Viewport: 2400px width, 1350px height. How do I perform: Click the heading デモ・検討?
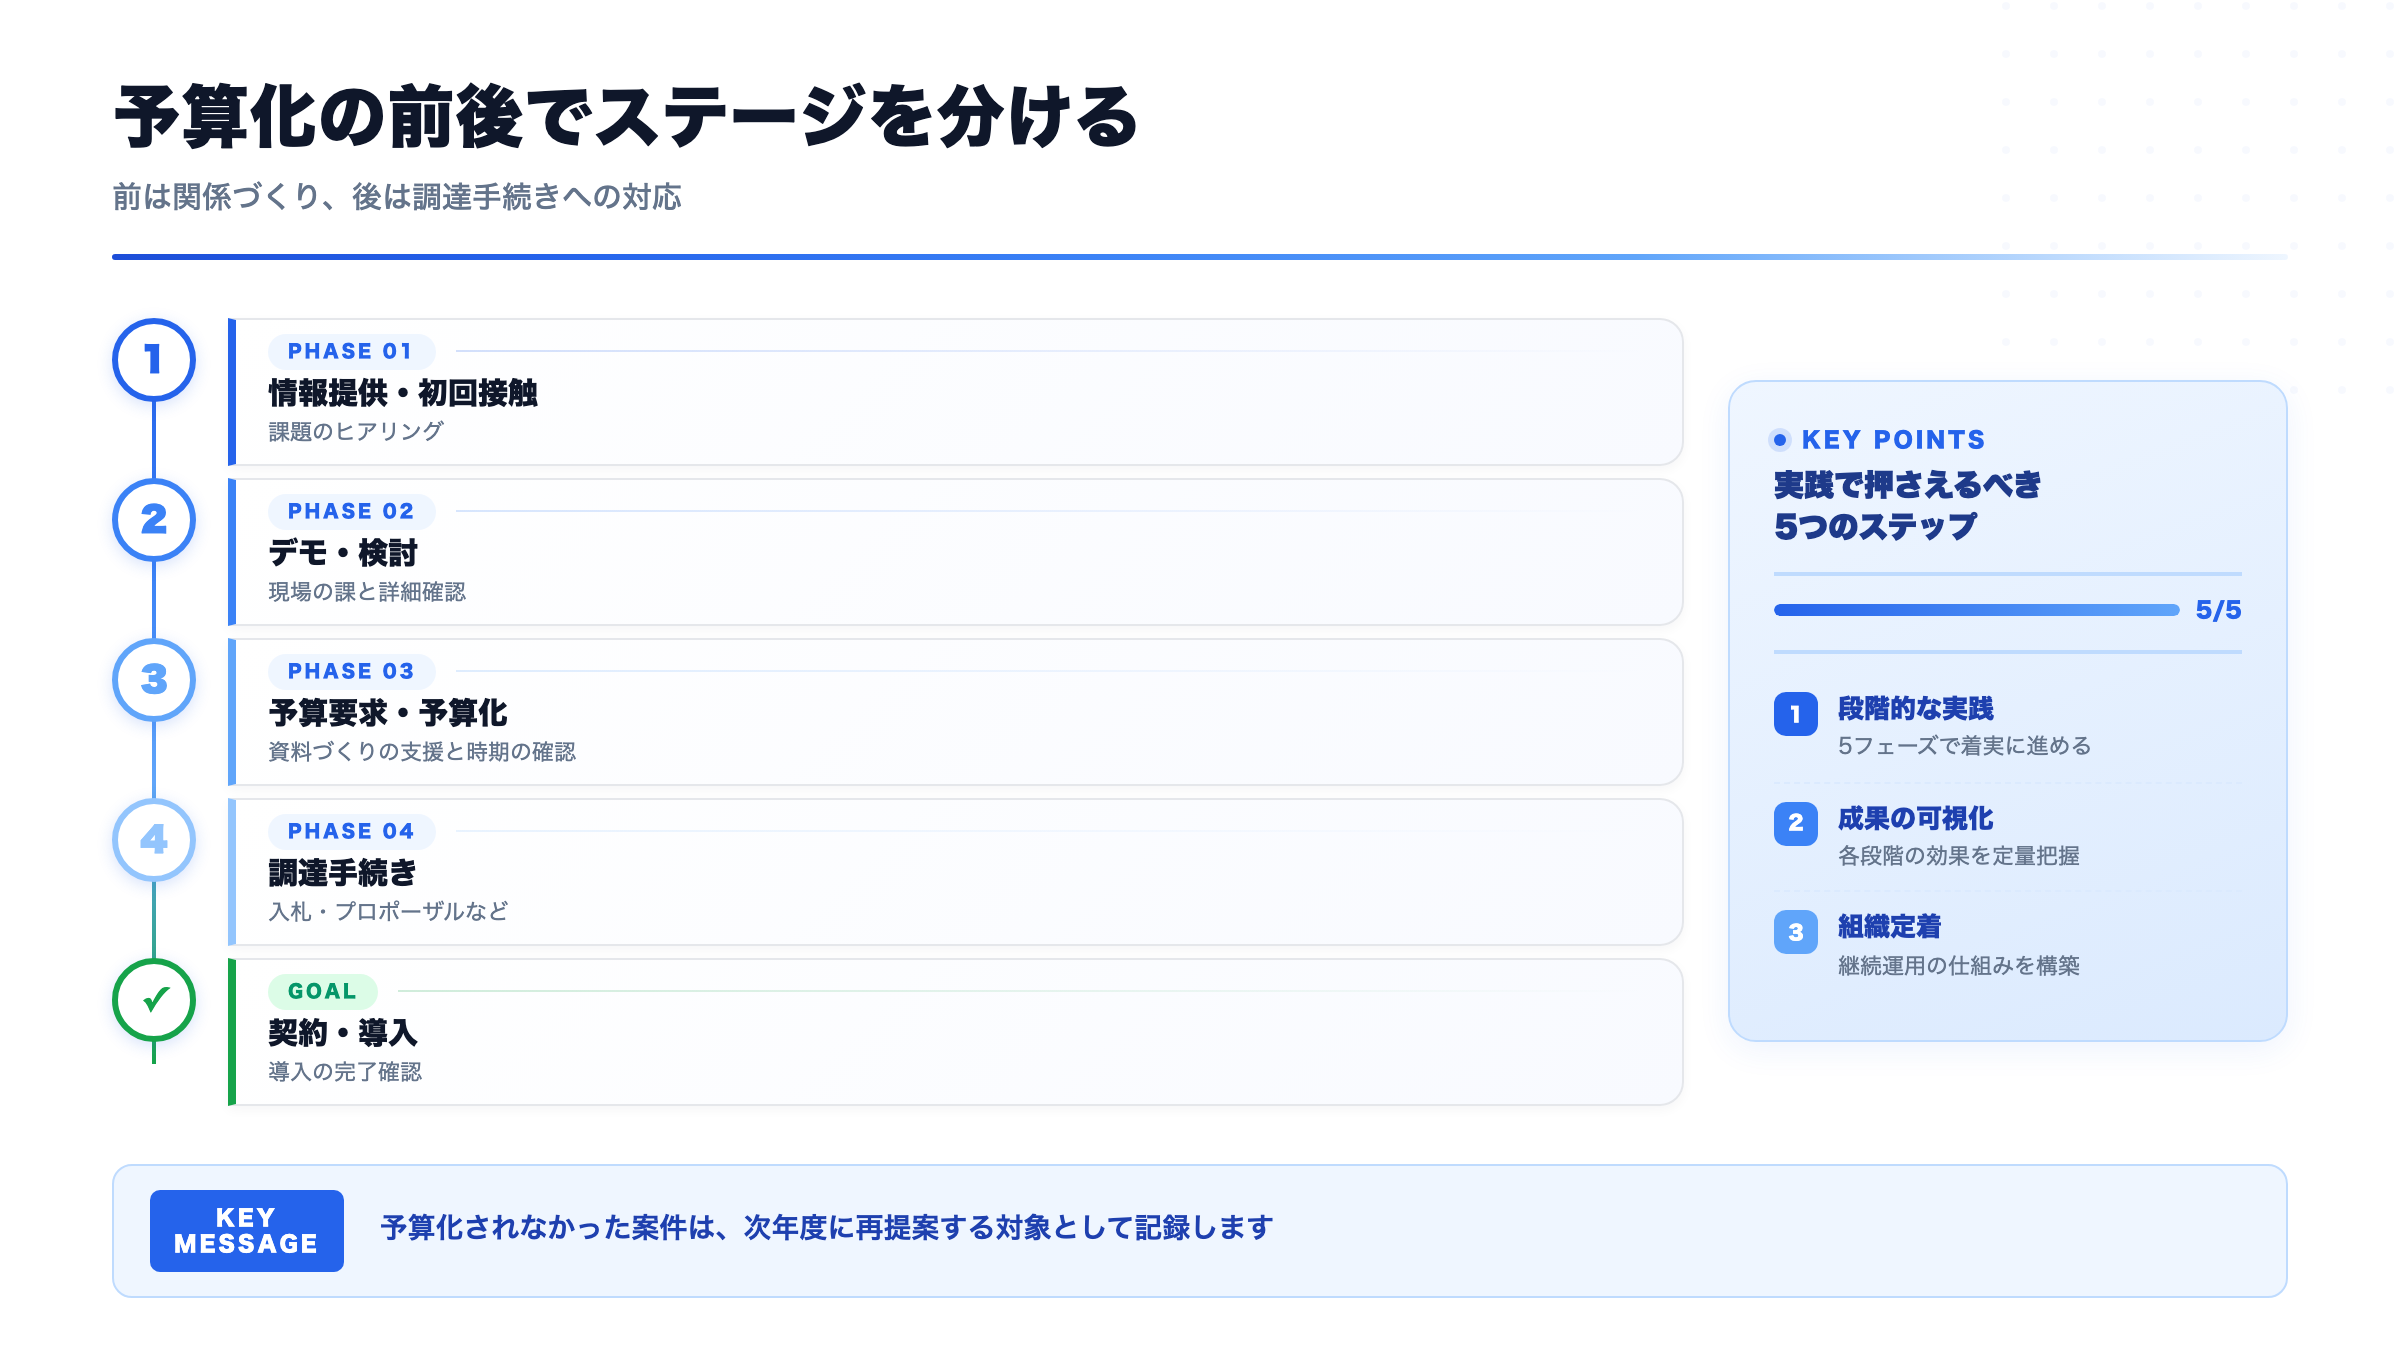point(343,553)
